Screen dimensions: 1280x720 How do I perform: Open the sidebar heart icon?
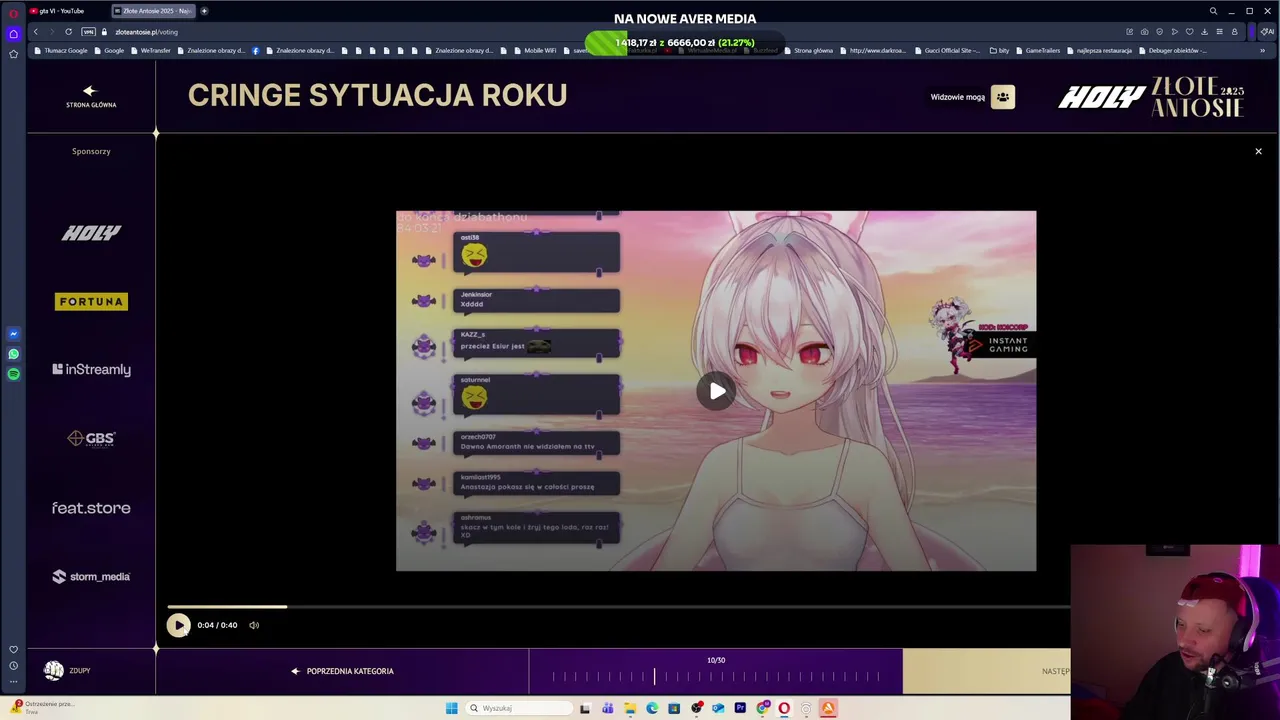click(13, 650)
